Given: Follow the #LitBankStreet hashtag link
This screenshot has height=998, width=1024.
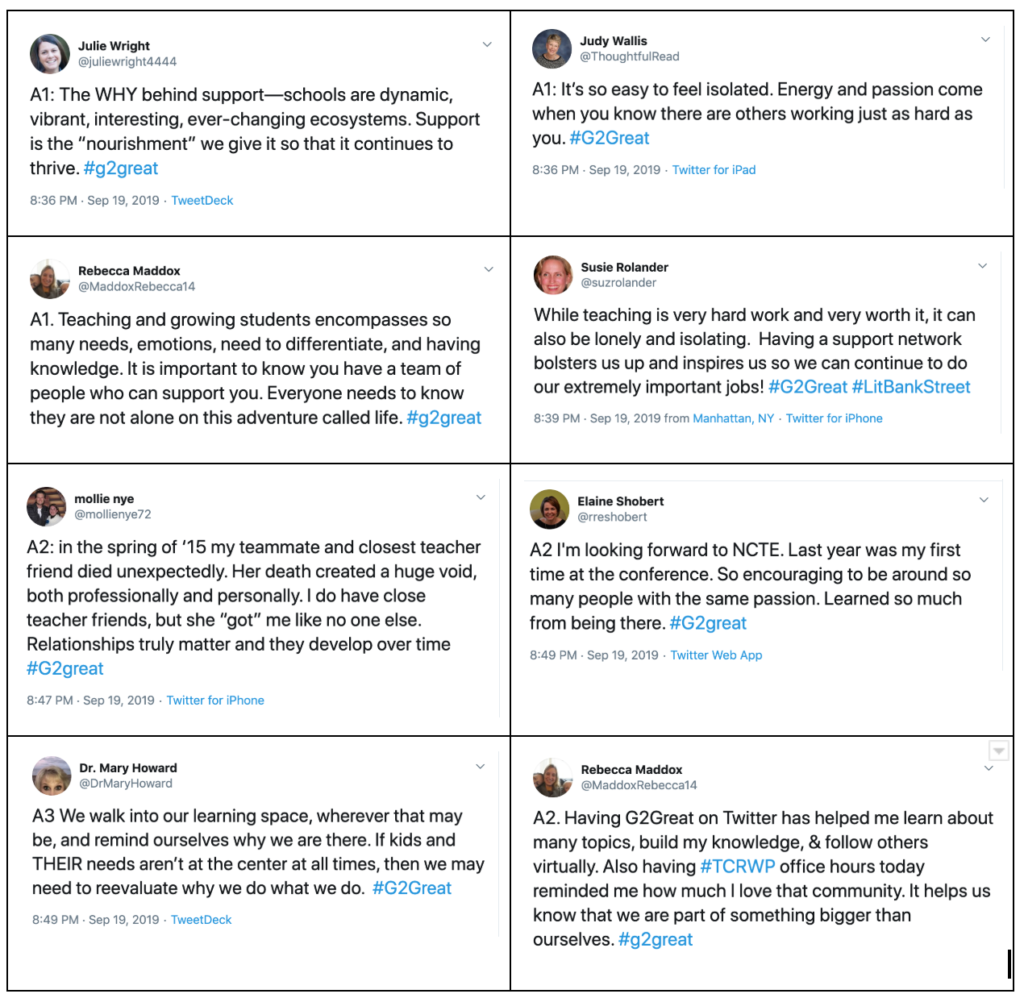Looking at the screenshot, I should tap(911, 387).
